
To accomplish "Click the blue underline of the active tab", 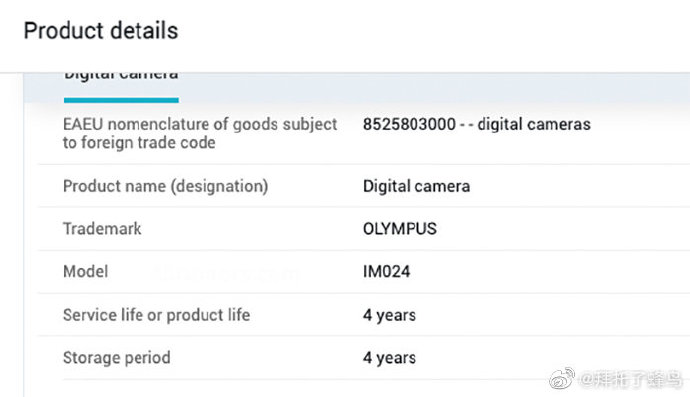I will coord(121,100).
